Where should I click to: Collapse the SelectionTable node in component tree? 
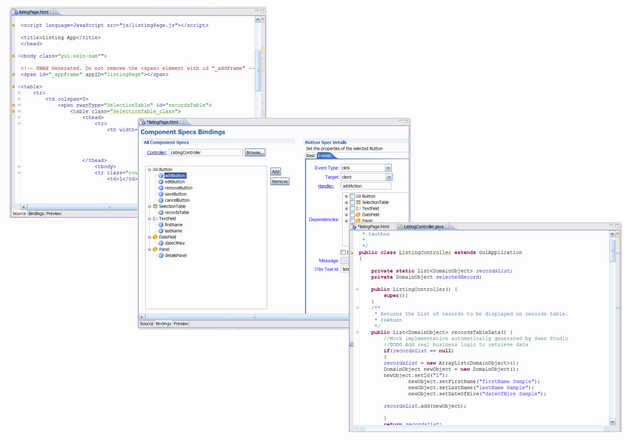[x=149, y=206]
